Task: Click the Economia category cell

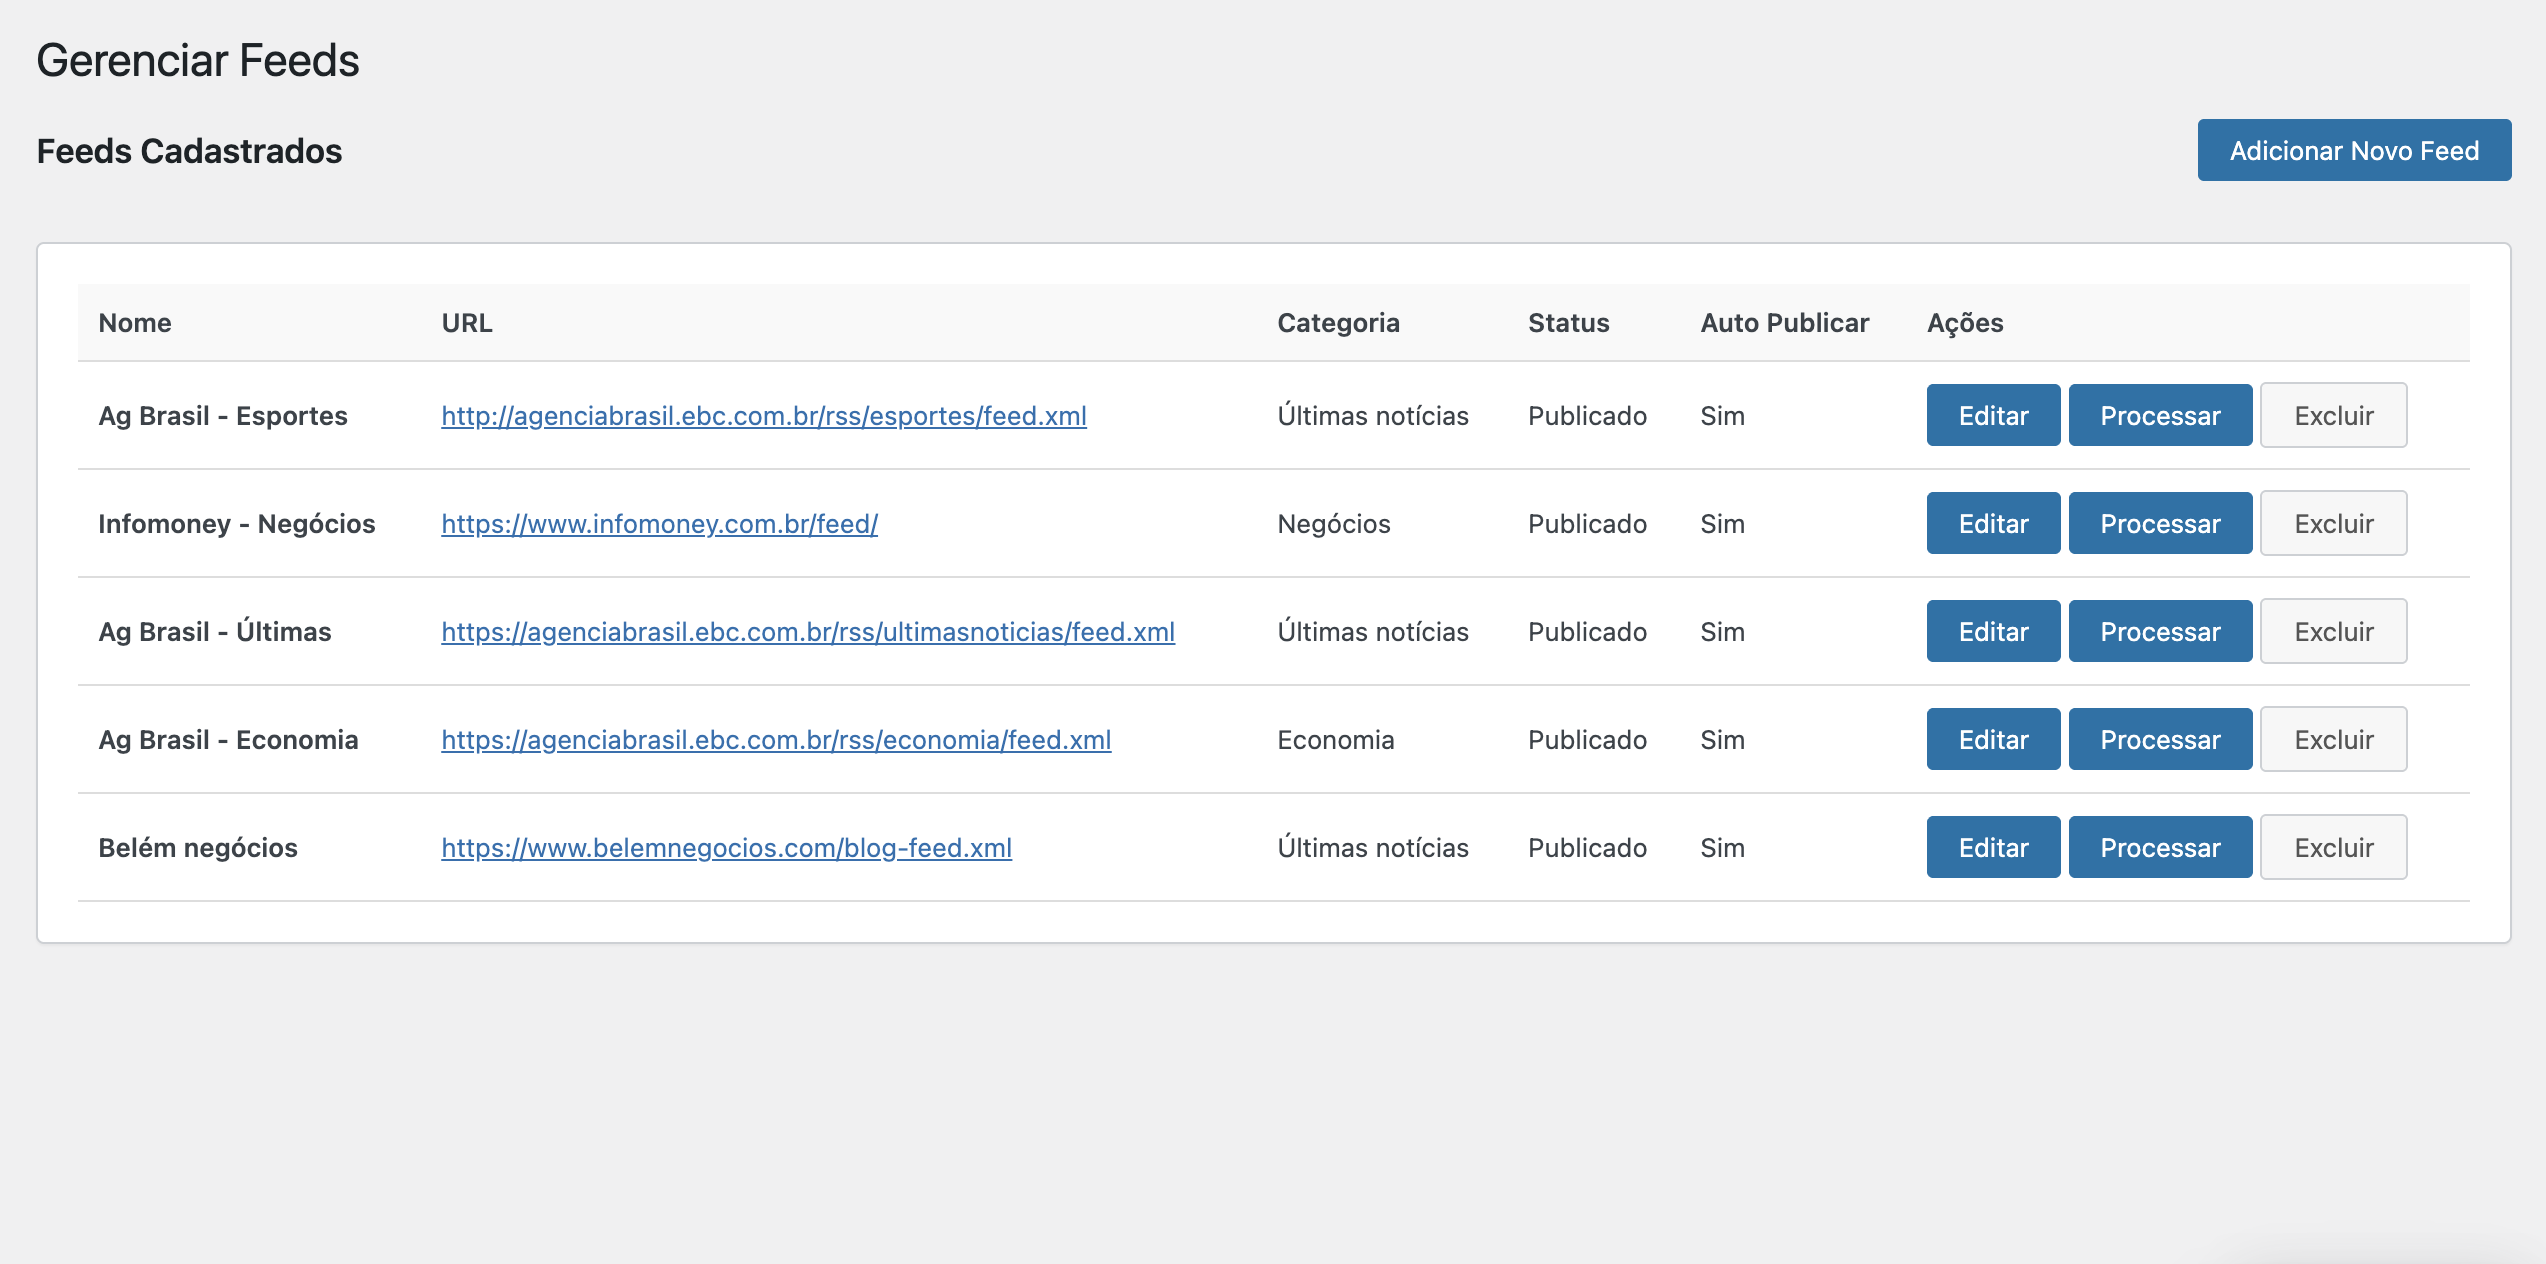Action: pyautogui.click(x=1336, y=740)
